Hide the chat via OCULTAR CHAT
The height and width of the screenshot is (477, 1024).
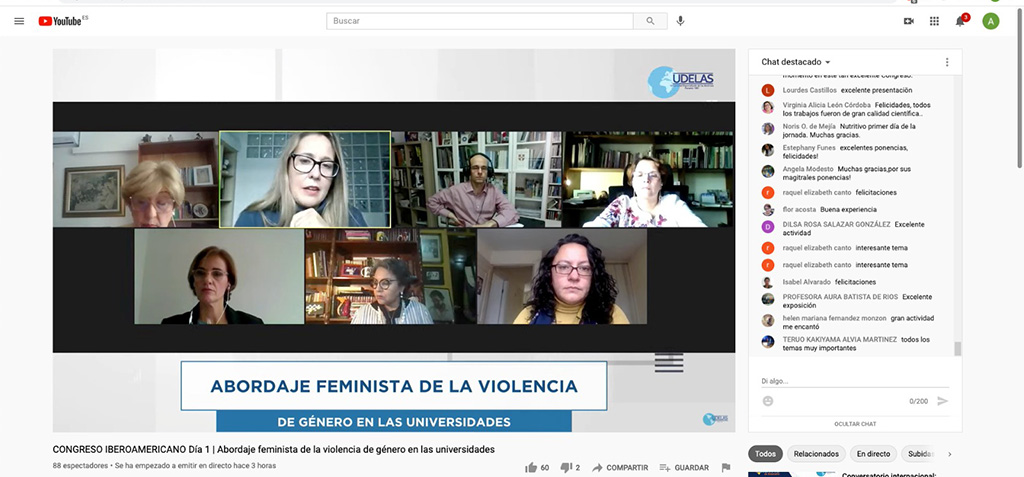pyautogui.click(x=854, y=424)
